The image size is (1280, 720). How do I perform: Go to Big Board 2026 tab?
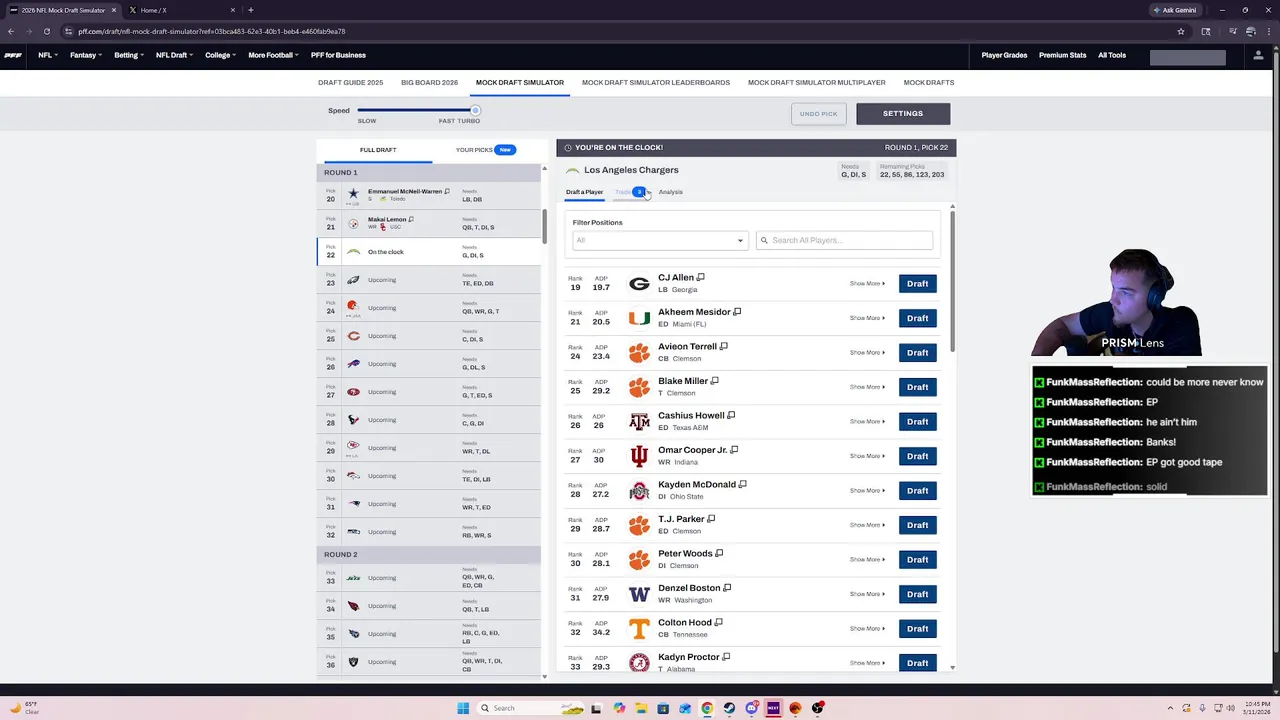[x=429, y=83]
